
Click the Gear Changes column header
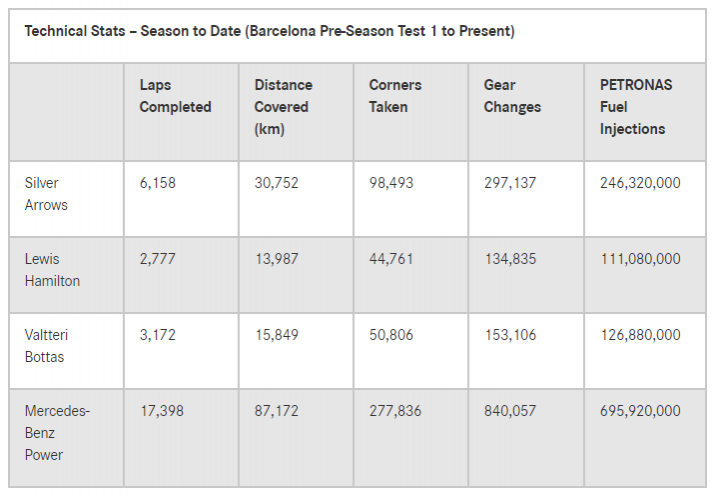(x=512, y=96)
